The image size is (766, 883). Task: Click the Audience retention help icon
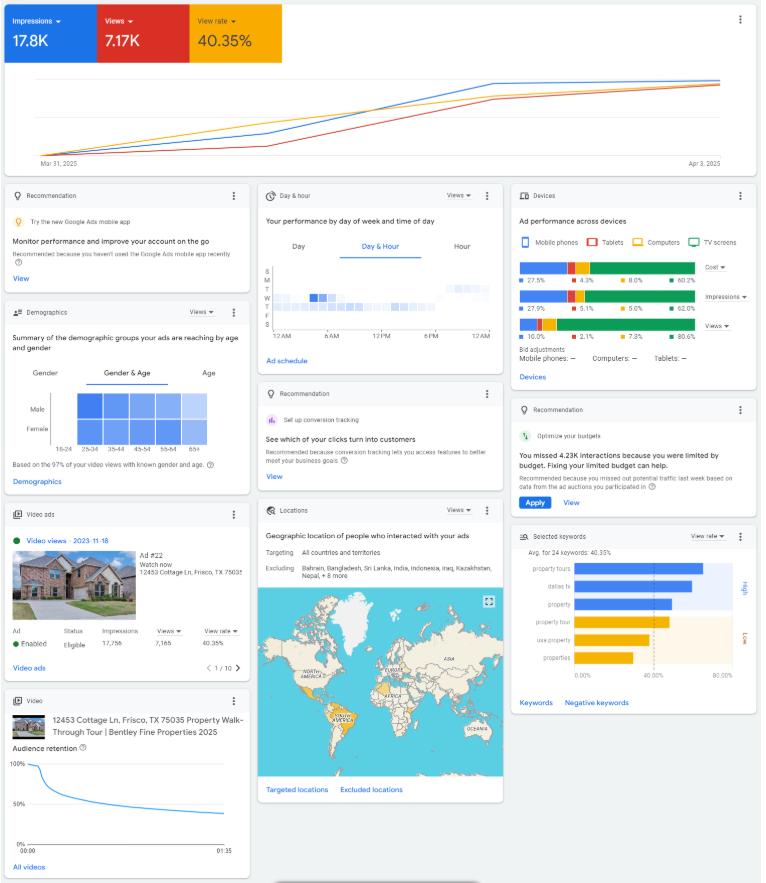coord(83,747)
